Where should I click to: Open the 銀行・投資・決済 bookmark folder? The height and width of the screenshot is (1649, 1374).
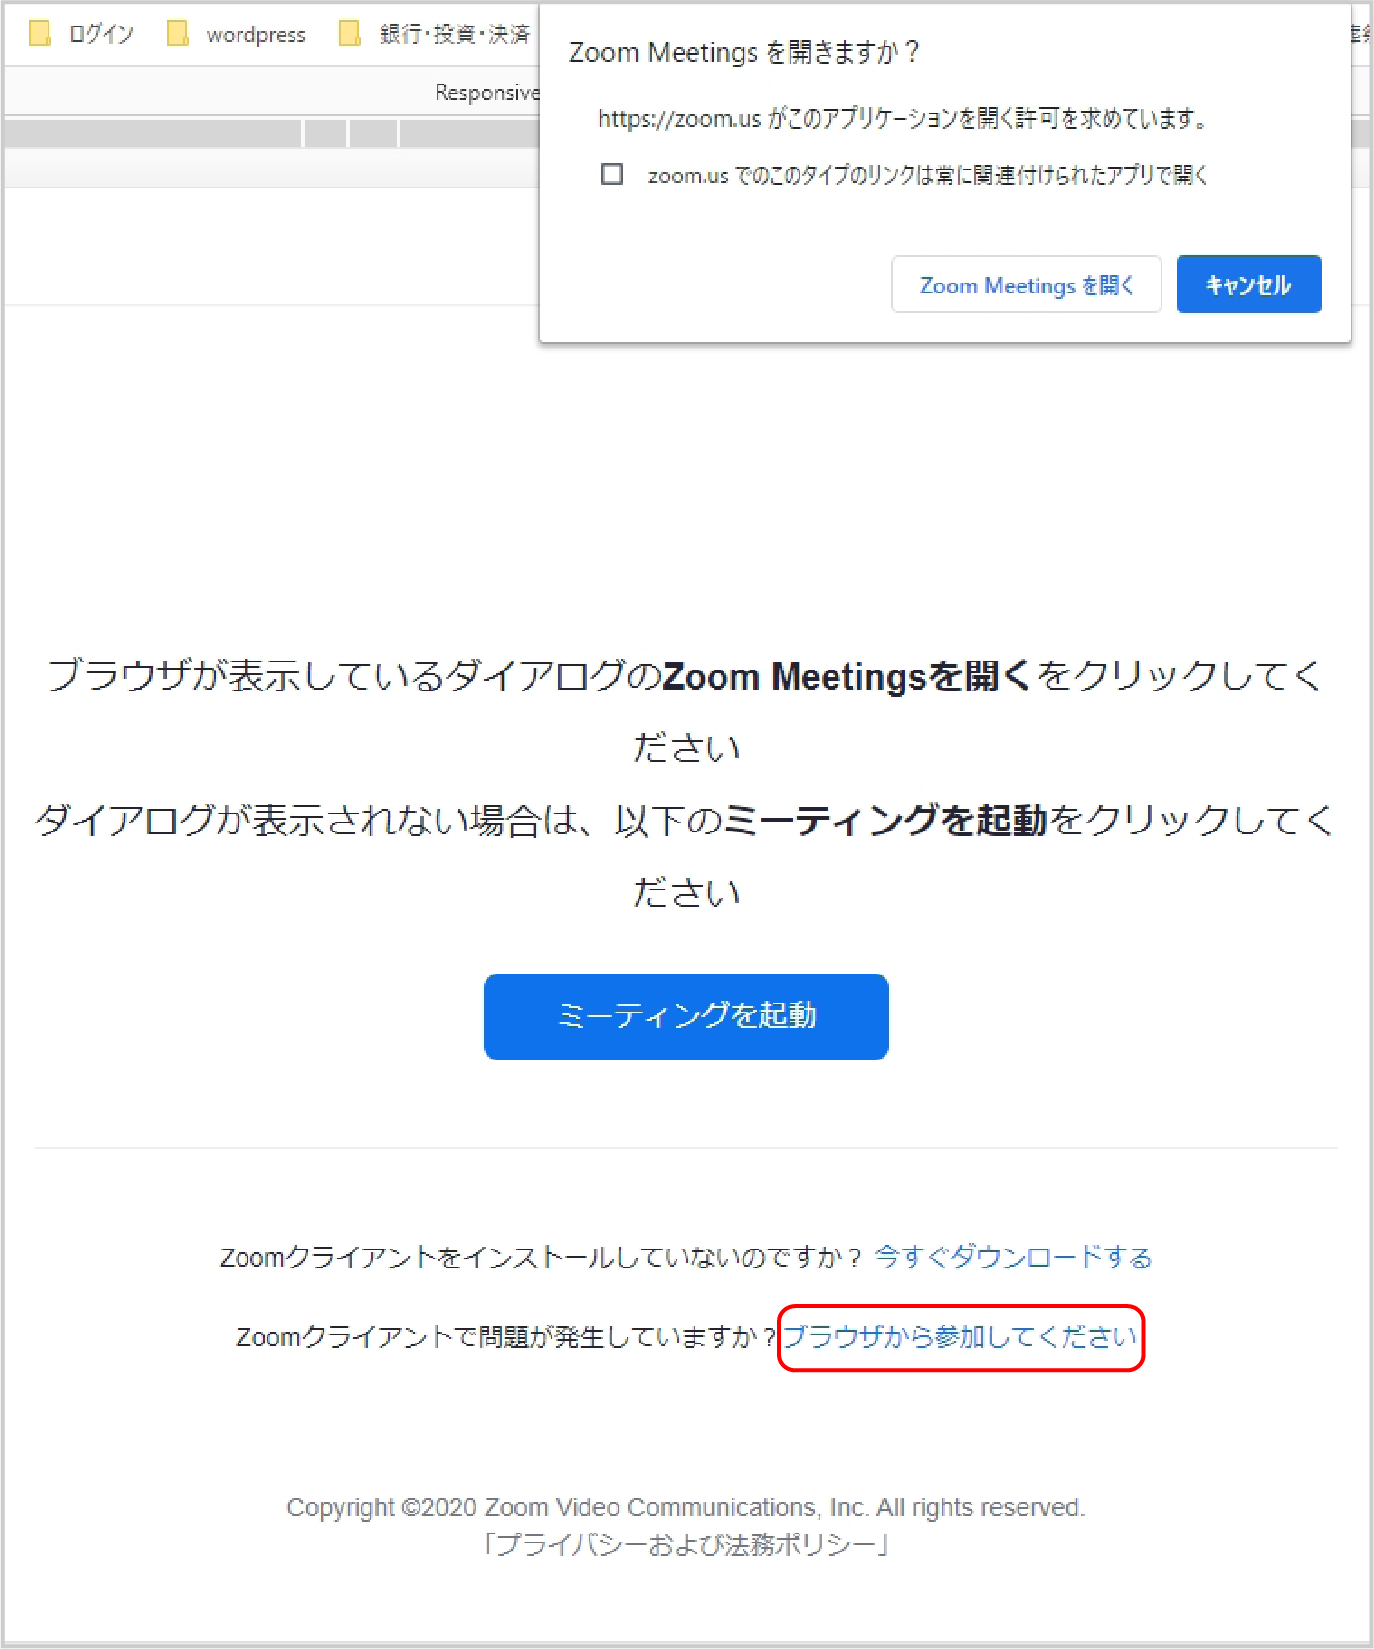pyautogui.click(x=435, y=34)
